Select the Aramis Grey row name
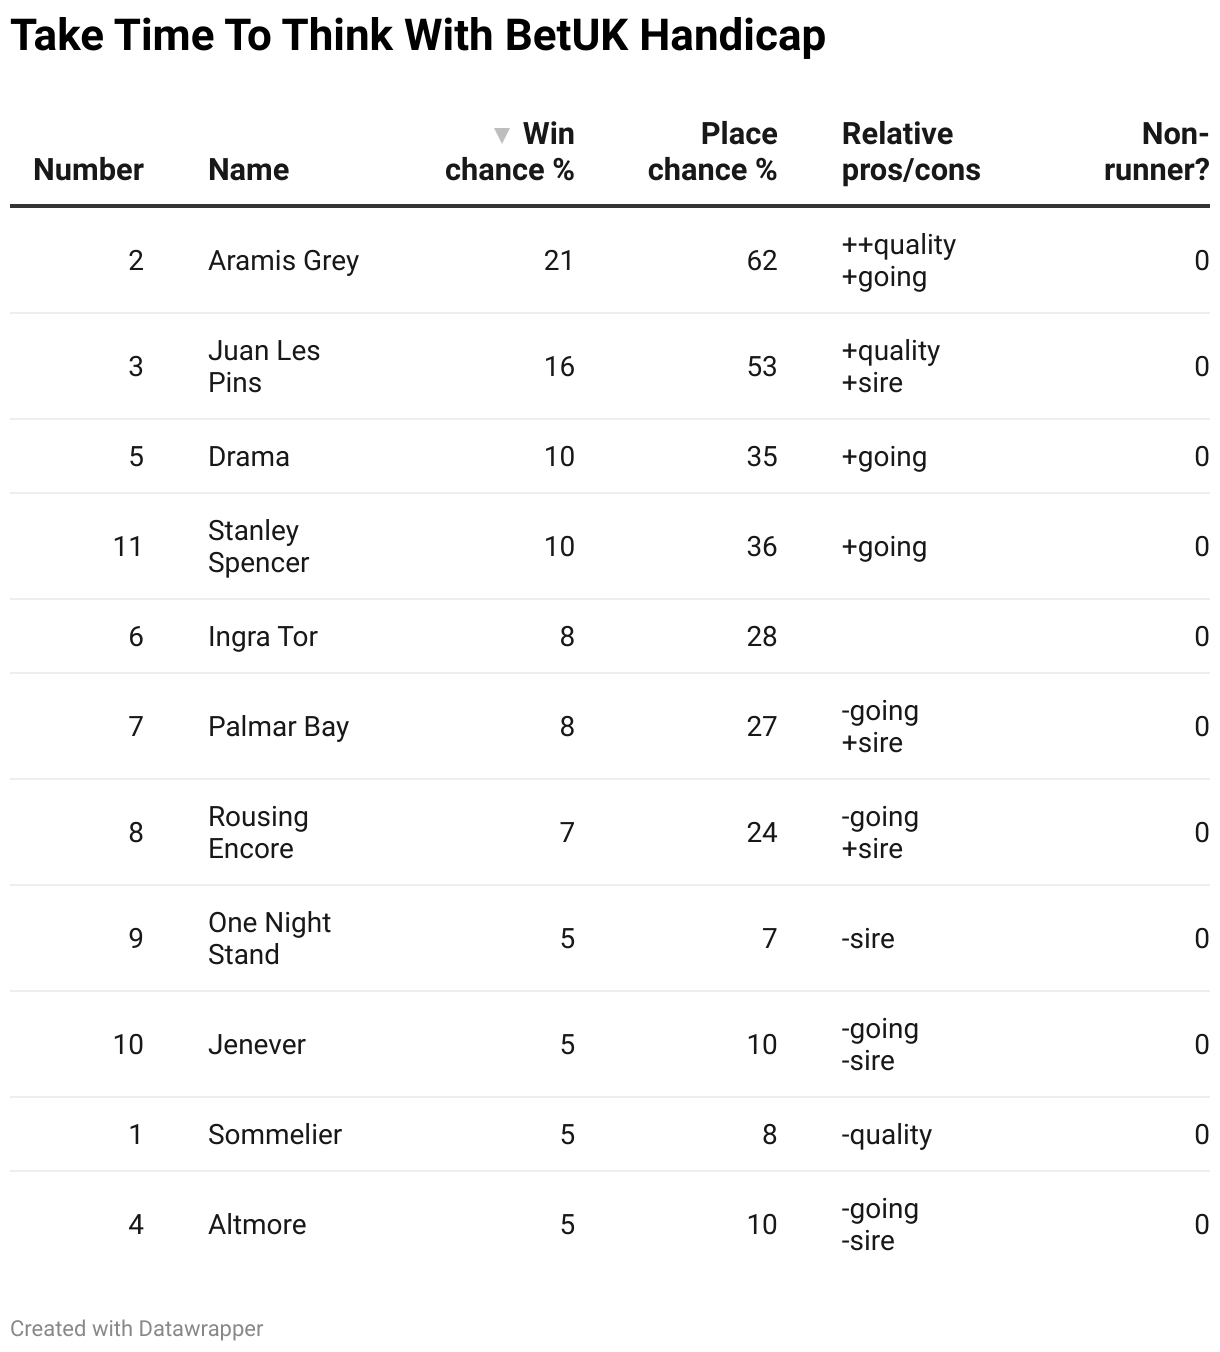The height and width of the screenshot is (1352, 1220). coord(283,261)
